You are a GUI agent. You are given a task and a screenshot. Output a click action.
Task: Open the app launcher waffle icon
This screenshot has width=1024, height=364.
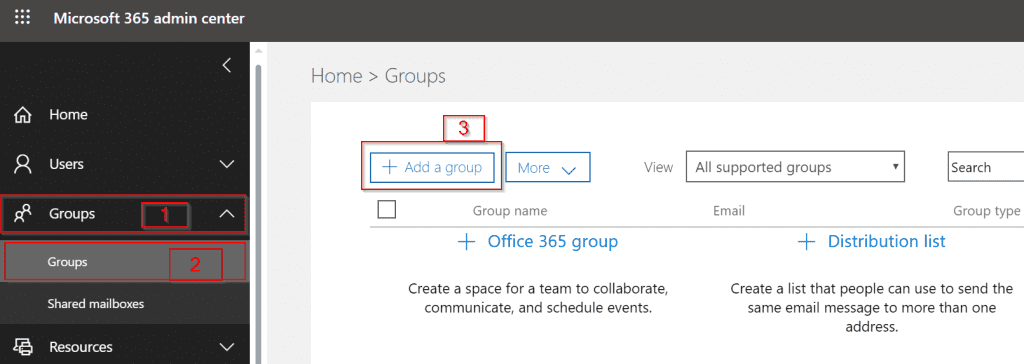[23, 18]
